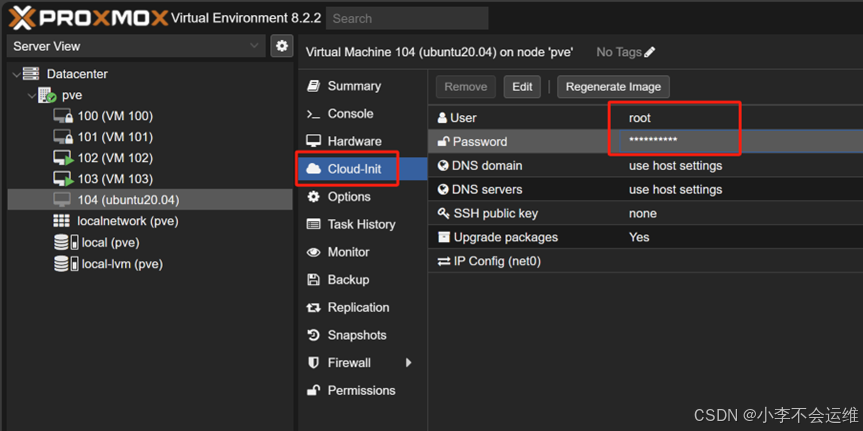The width and height of the screenshot is (863, 431).
Task: Click the pencil icon to edit tags
Action: tap(649, 52)
